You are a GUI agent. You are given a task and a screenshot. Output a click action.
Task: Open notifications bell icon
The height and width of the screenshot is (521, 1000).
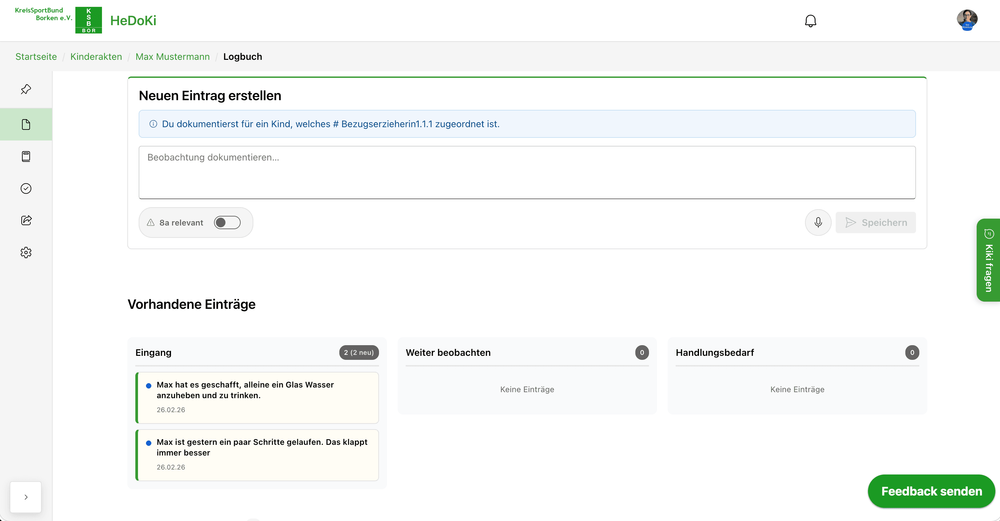[811, 21]
